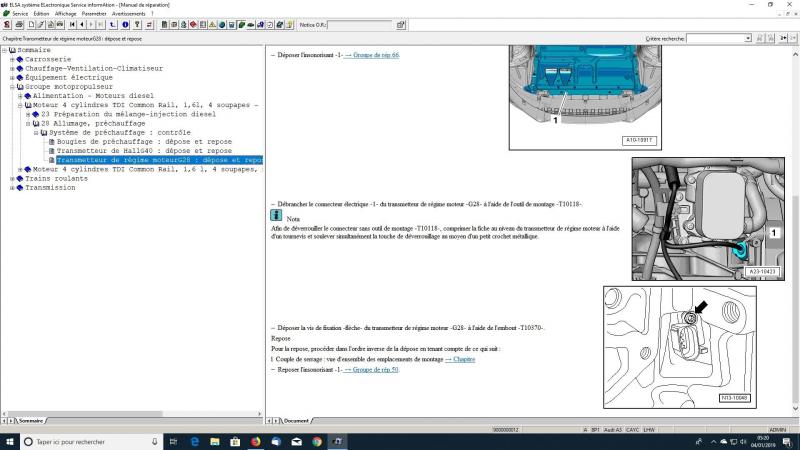Viewport: 800px width, 450px height.
Task: Go to first page navigation arrow
Action: coord(72,24)
